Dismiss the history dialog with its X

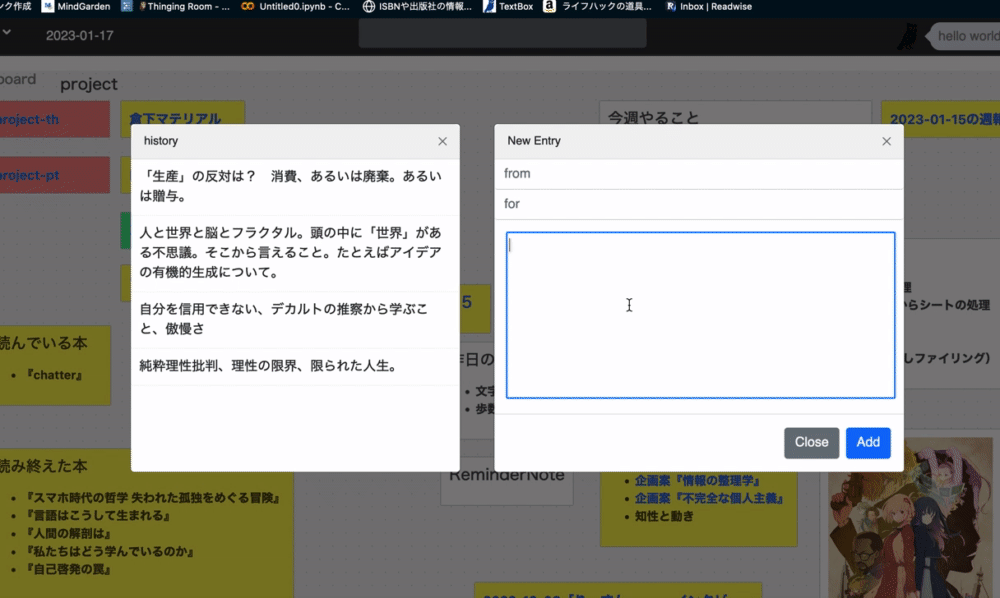point(442,141)
